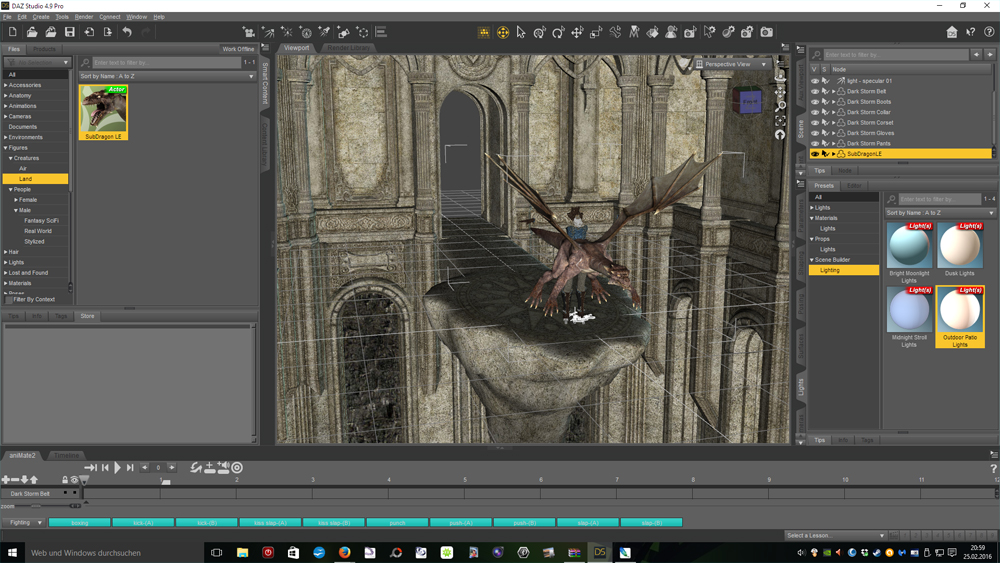Click the Undo arrow icon
This screenshot has width=1000, height=563.
(127, 33)
